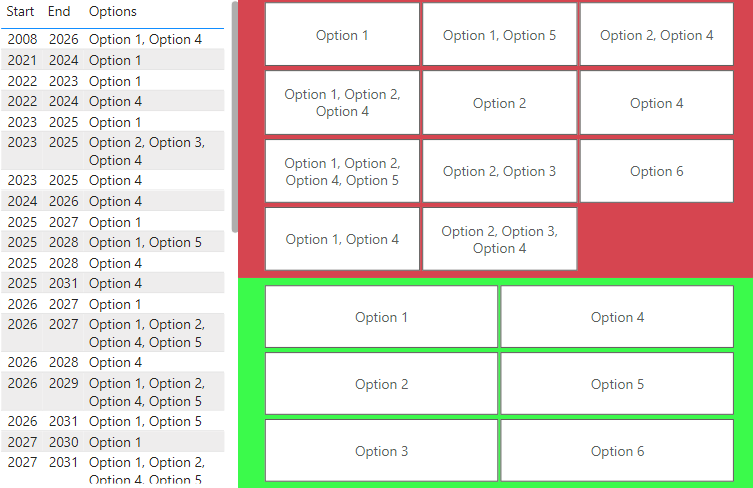Screen dimensions: 753x488
Task: Click the Options column header
Action: pyautogui.click(x=113, y=12)
